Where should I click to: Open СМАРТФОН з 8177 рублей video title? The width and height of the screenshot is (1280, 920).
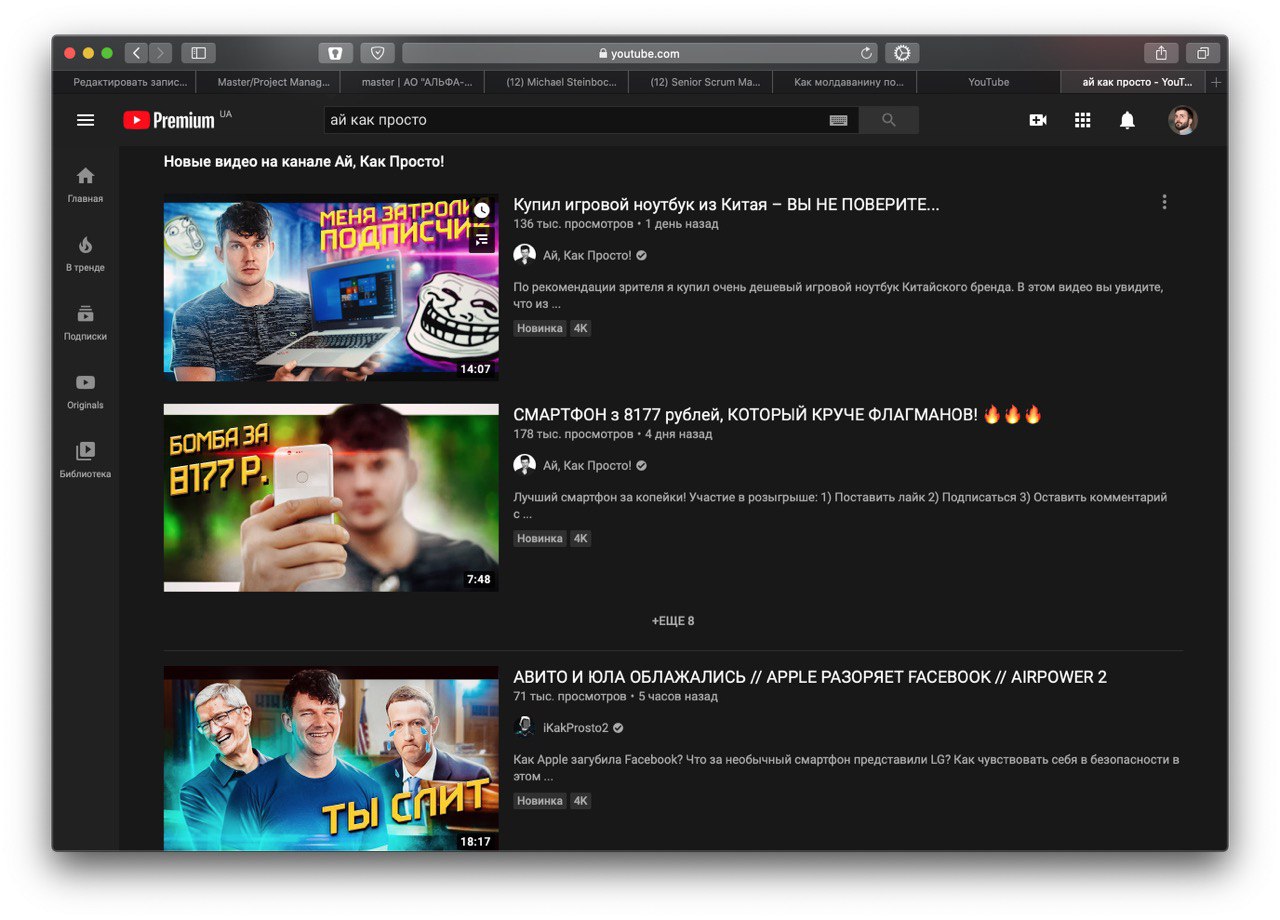pos(777,414)
